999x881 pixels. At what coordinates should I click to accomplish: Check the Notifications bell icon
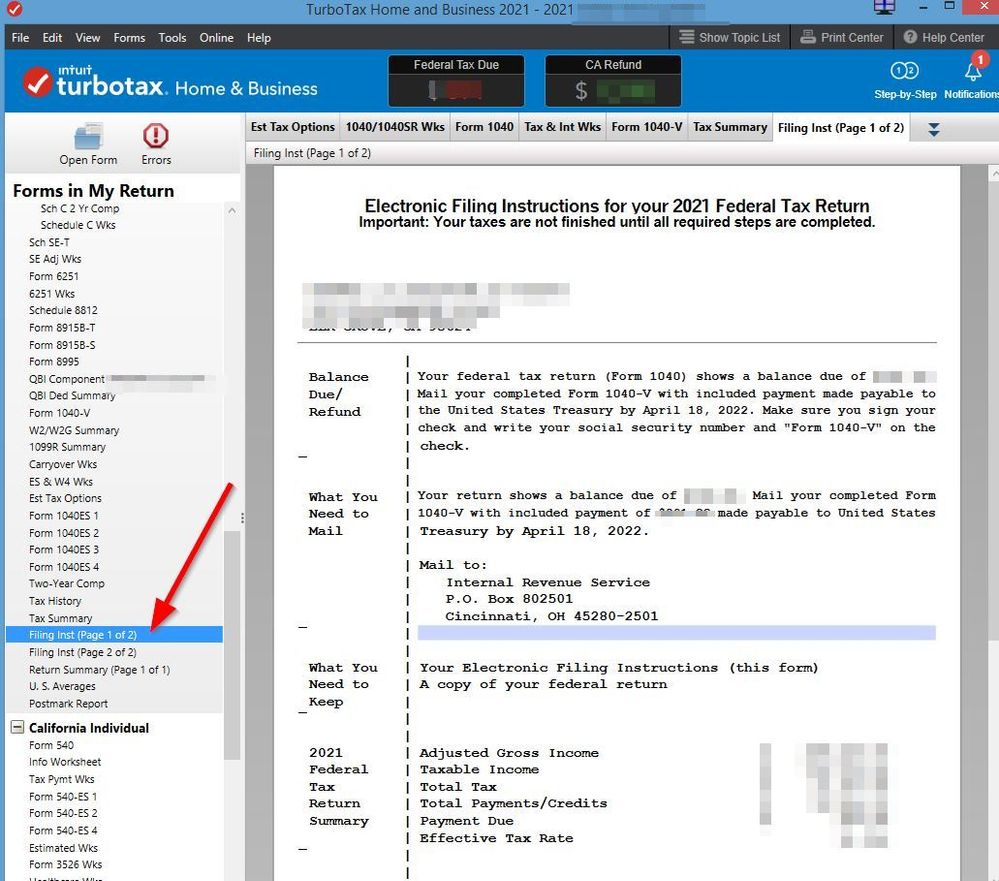coord(974,69)
